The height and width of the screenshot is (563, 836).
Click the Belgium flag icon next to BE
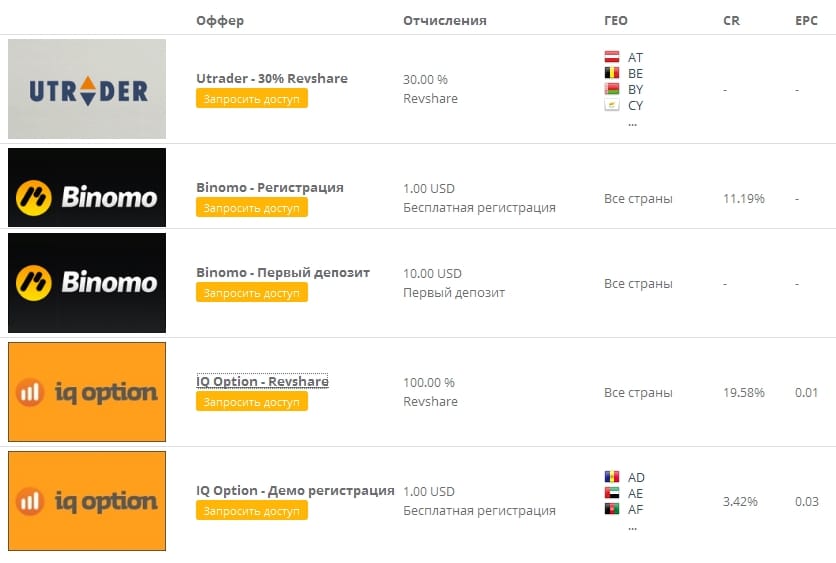pos(612,73)
